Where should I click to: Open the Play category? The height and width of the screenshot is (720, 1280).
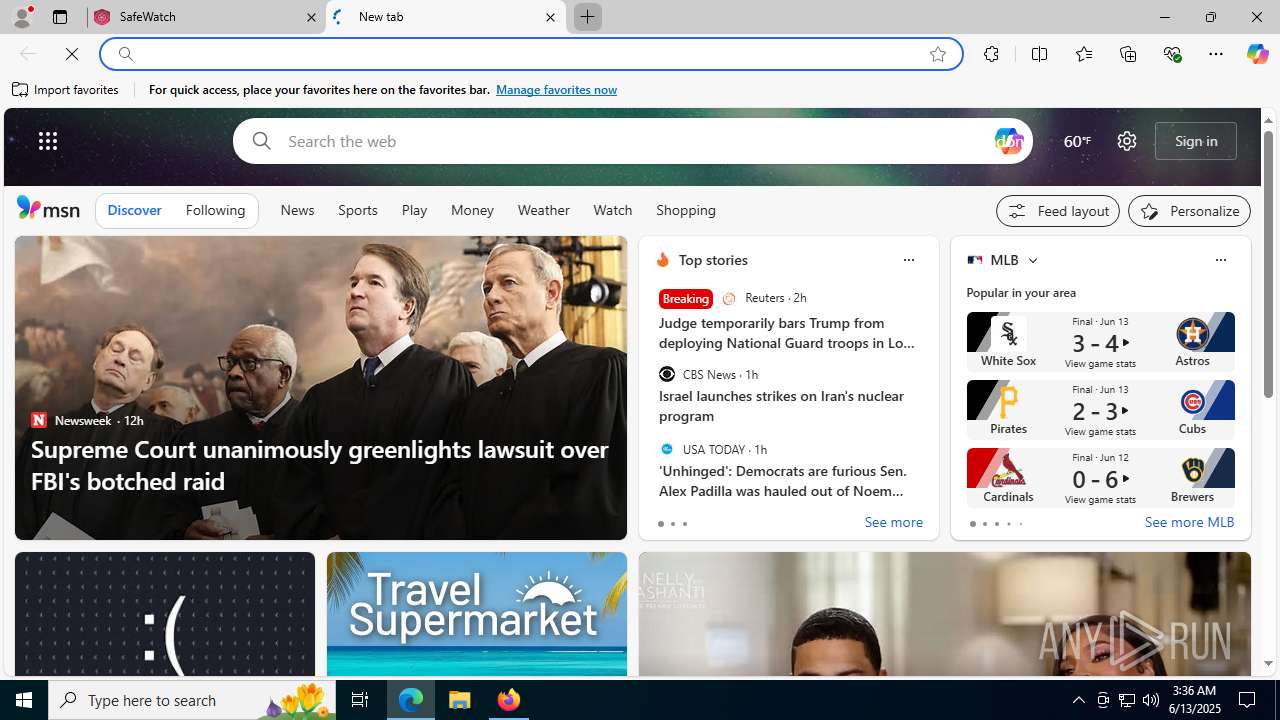[414, 210]
